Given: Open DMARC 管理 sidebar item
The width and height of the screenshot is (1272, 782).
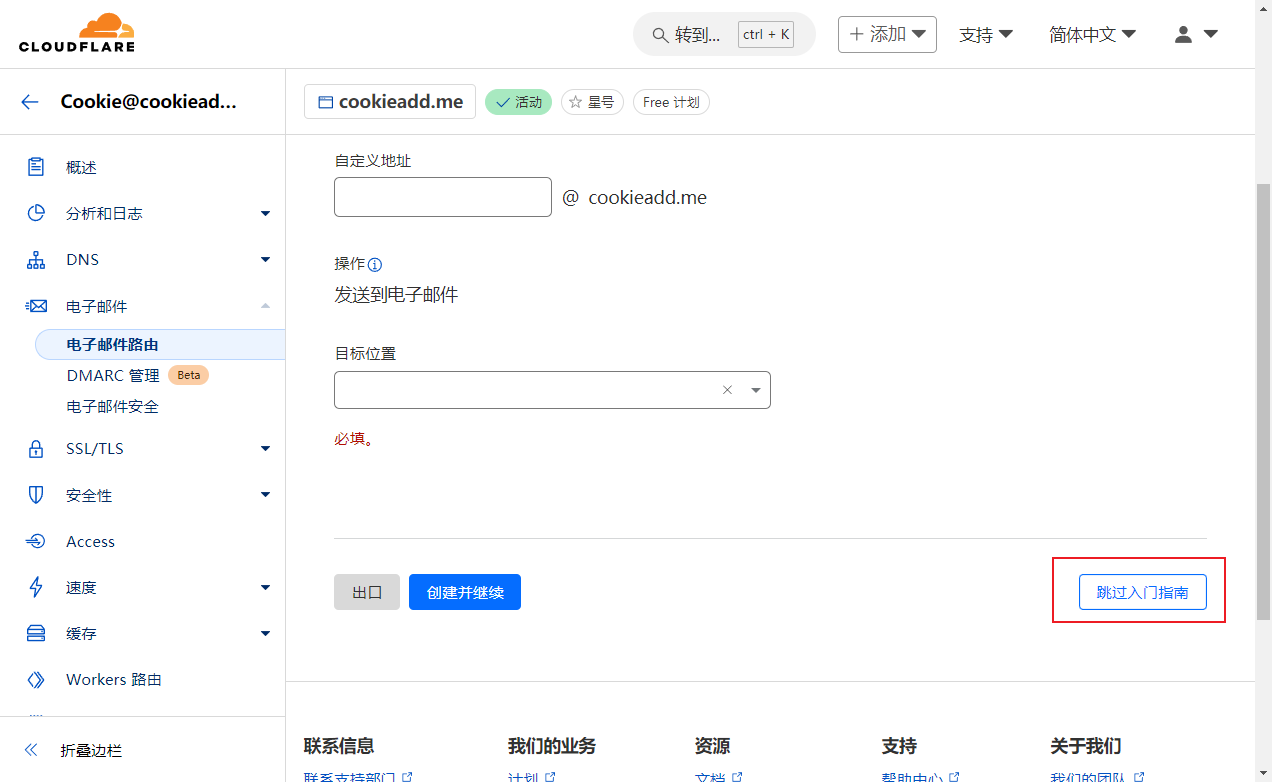Looking at the screenshot, I should click(112, 376).
